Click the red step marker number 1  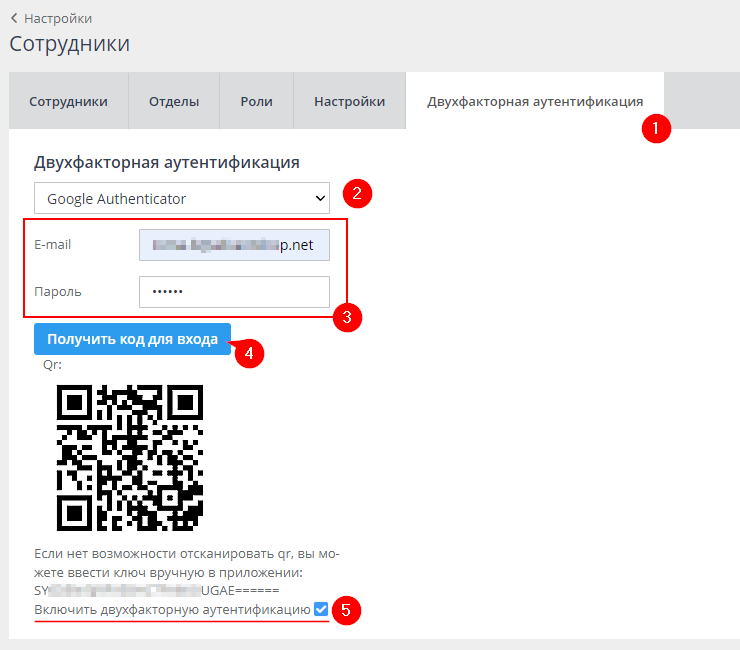(x=656, y=129)
